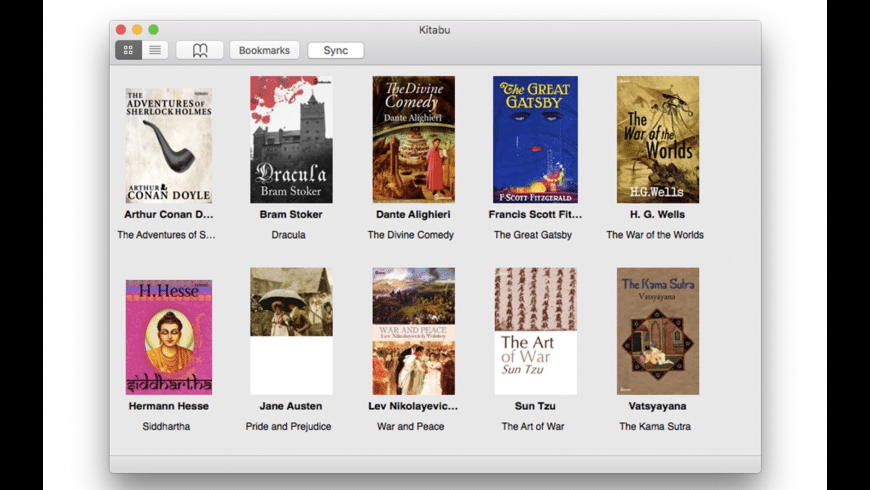Click title text 'The Kama Sutra' under cover

(655, 426)
